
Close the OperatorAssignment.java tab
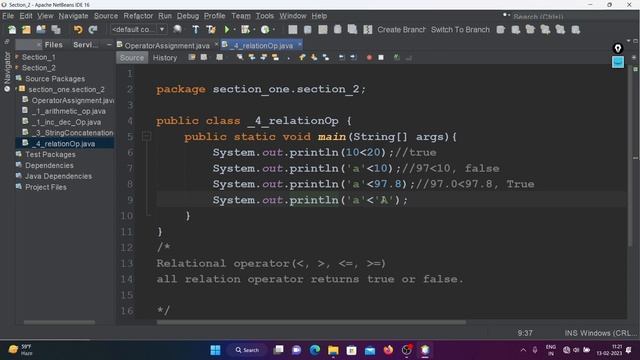[x=216, y=44]
